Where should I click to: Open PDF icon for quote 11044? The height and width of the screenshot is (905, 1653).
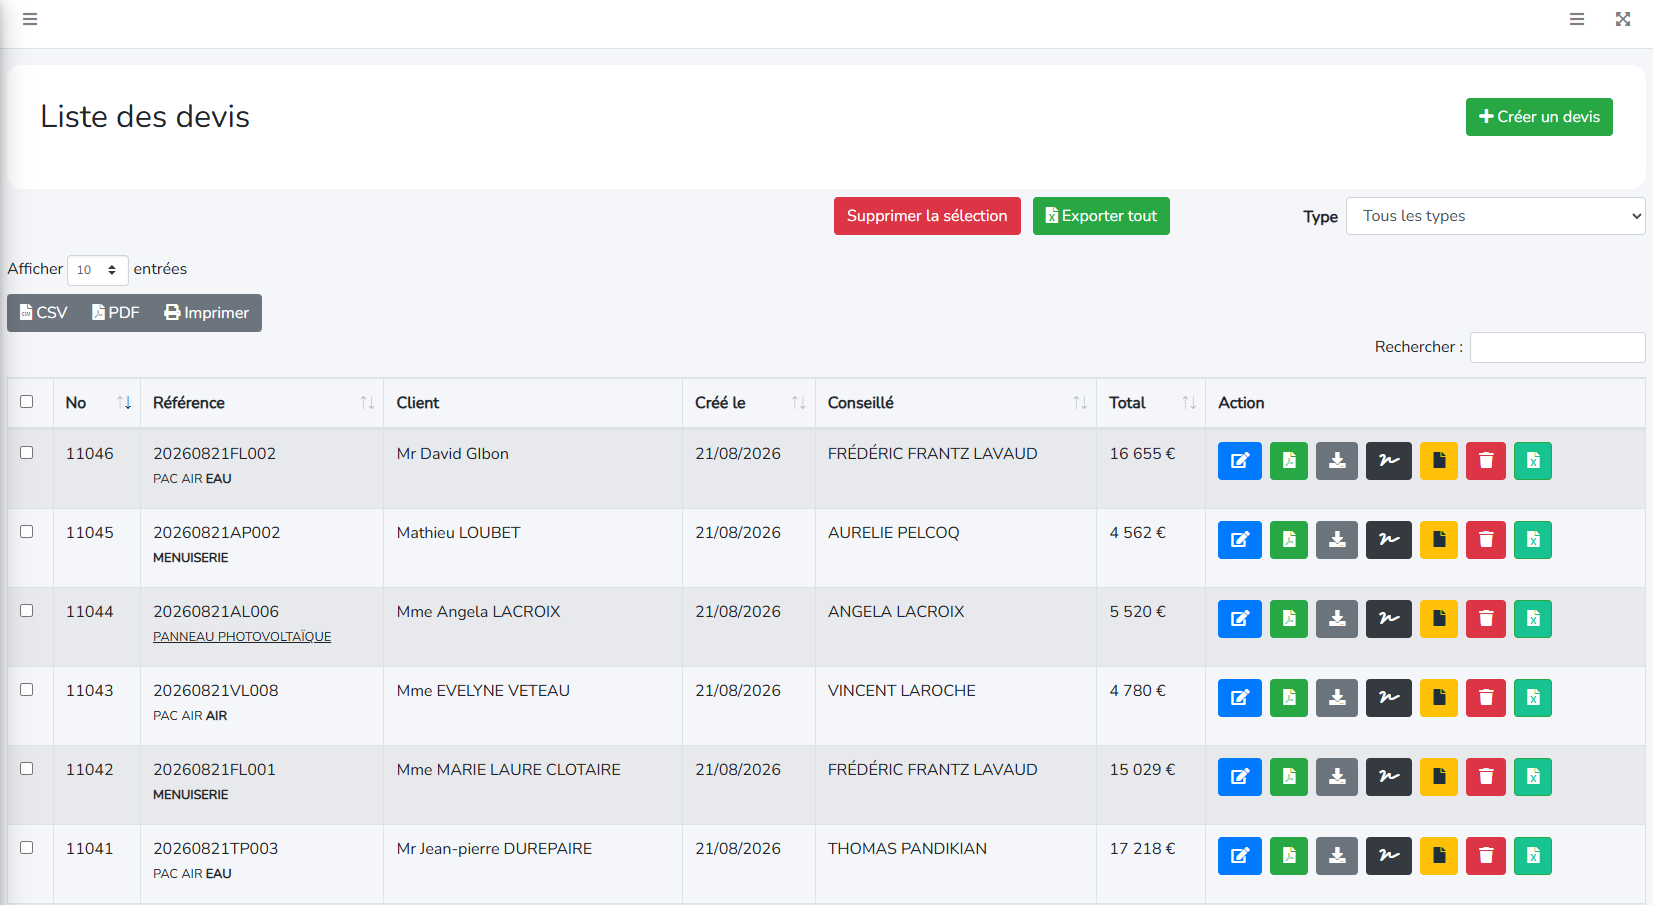tap(1289, 619)
